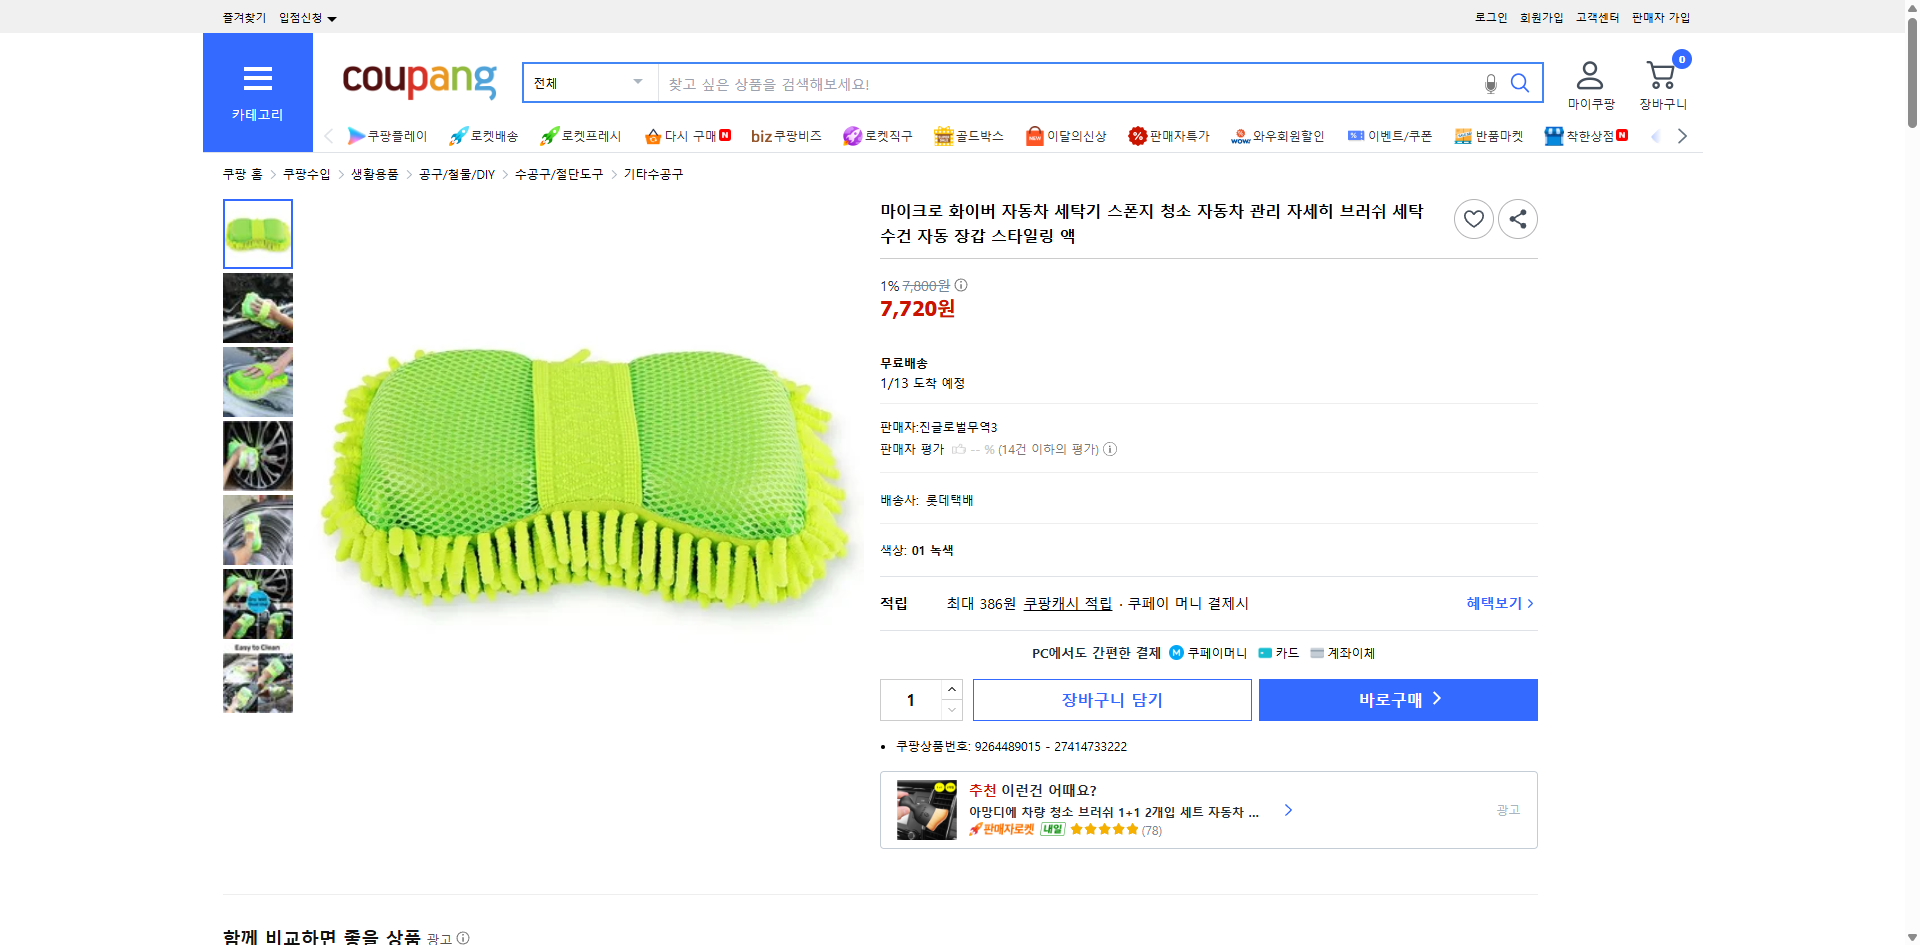Click the search magnifier icon
Screen dimensions: 1920x945
pos(1520,83)
